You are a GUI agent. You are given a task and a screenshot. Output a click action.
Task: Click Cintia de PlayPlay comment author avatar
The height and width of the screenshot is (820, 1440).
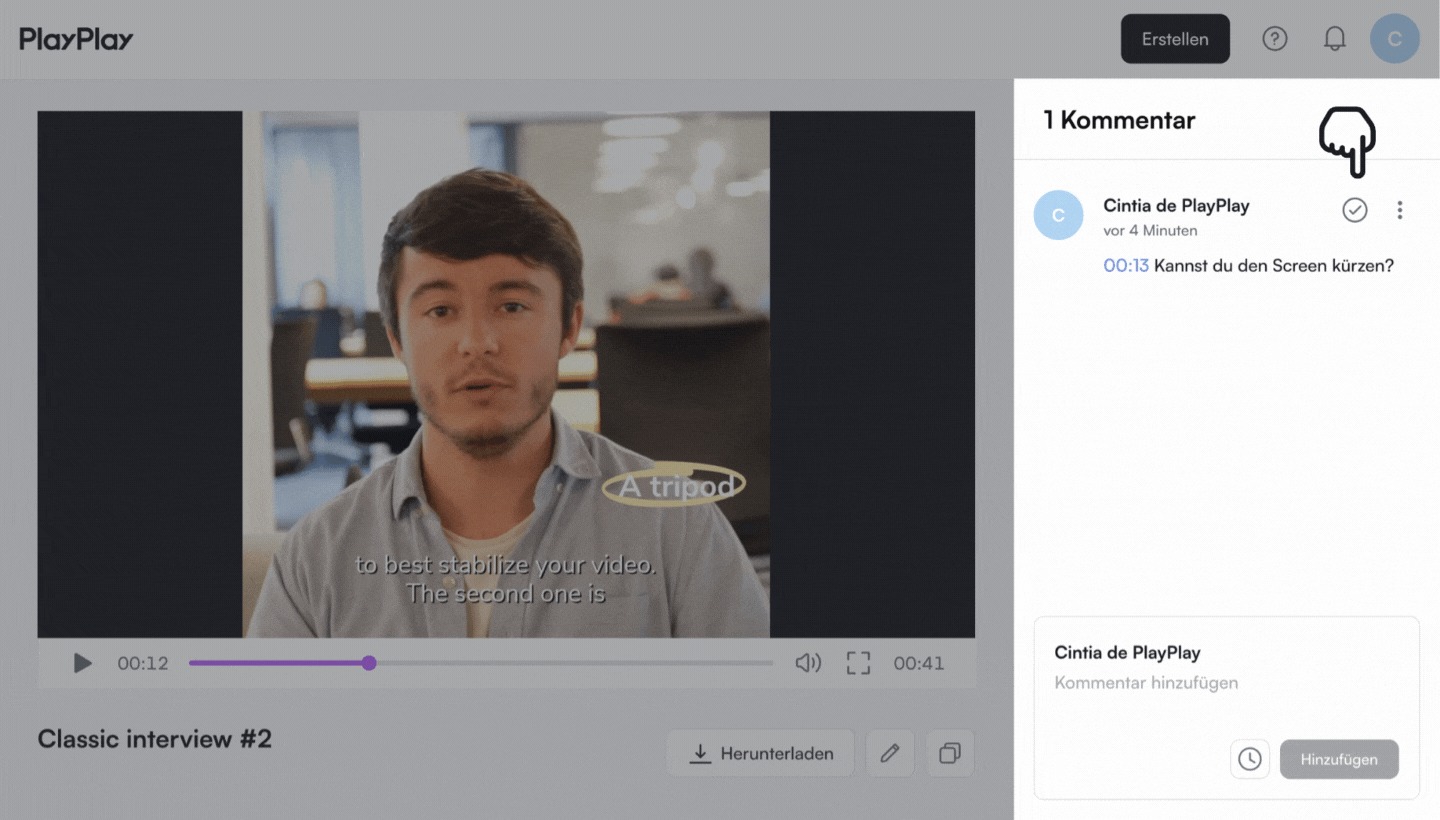[x=1058, y=215]
